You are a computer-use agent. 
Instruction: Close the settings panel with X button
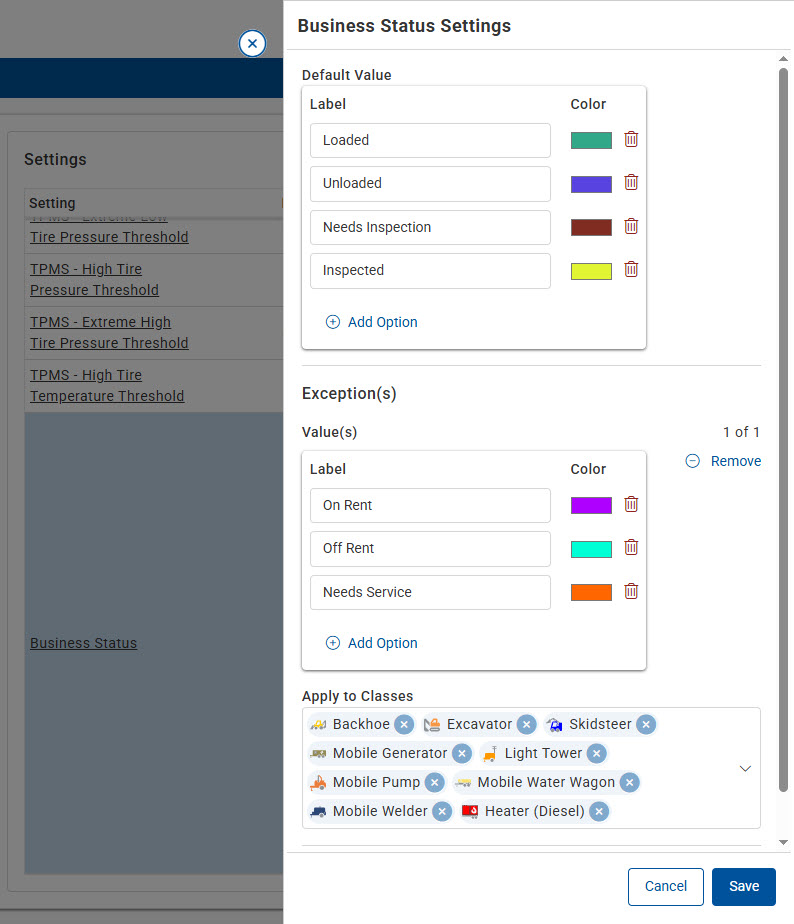252,44
